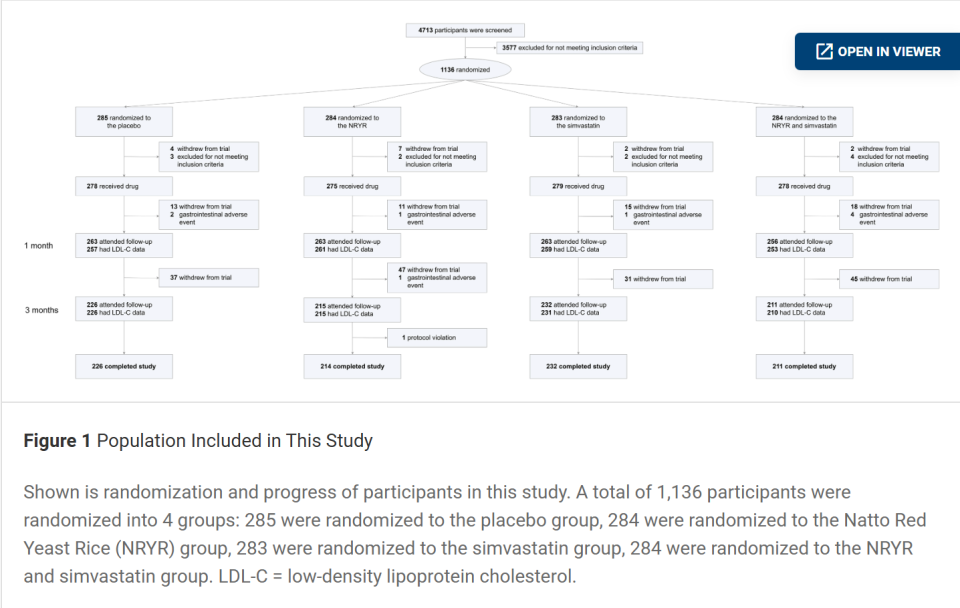
Task: Click the '3 months' timepoint label
Action: coord(42,310)
